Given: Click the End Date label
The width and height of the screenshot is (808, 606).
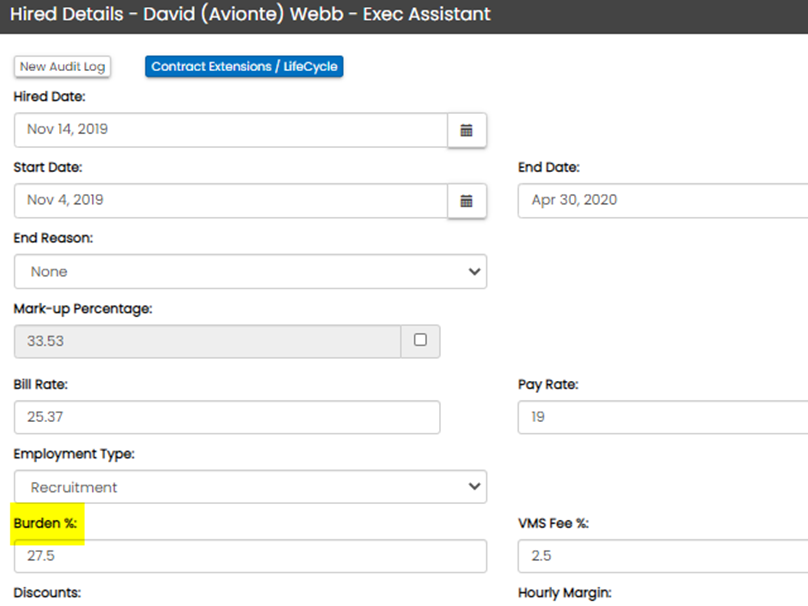Looking at the screenshot, I should click(x=549, y=167).
